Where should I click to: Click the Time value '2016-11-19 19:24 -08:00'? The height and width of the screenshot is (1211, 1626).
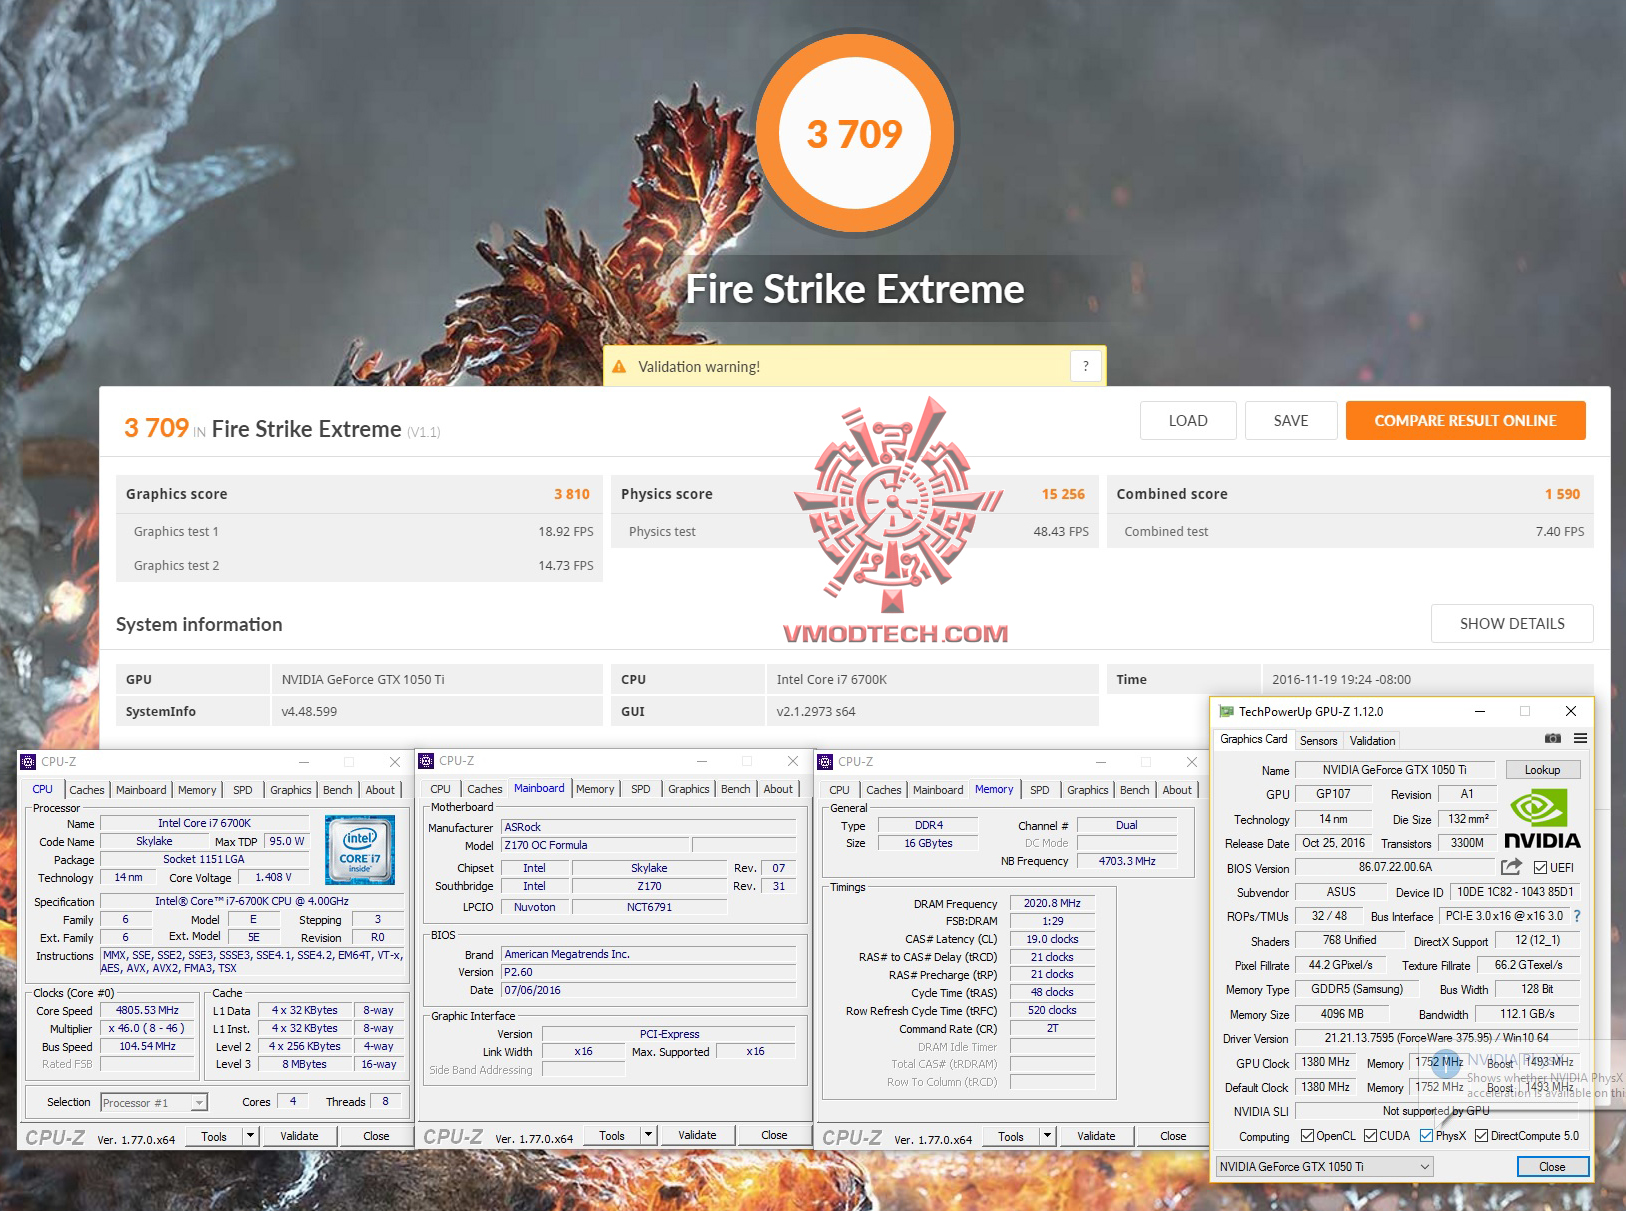(1341, 680)
